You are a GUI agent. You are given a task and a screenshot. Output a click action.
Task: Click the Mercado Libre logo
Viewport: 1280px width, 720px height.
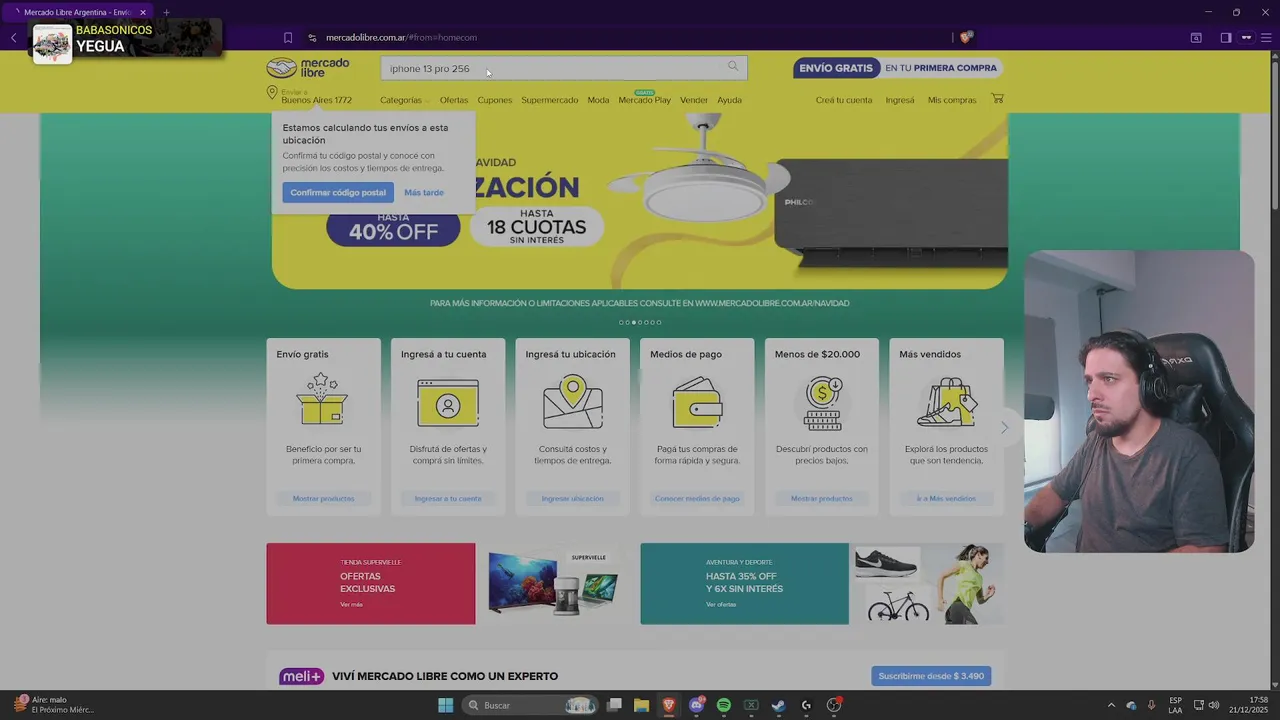click(308, 68)
